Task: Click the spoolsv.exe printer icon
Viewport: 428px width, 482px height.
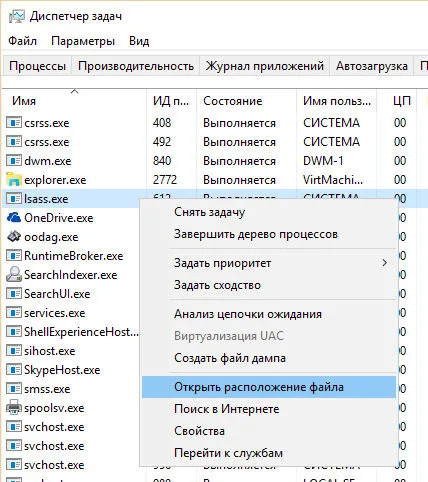Action: pyautogui.click(x=14, y=408)
